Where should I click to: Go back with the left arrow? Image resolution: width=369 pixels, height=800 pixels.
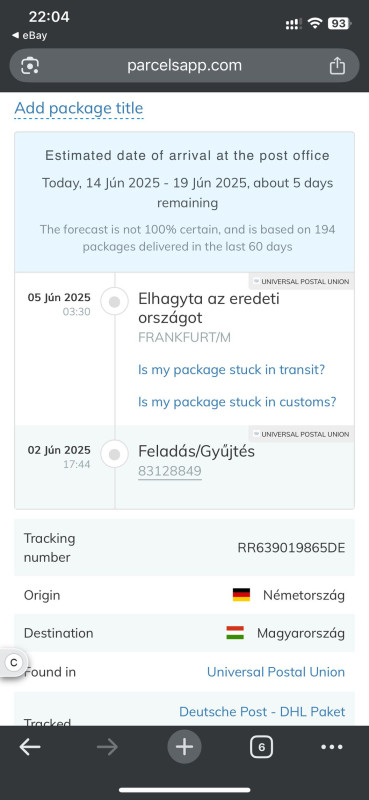pyautogui.click(x=30, y=747)
